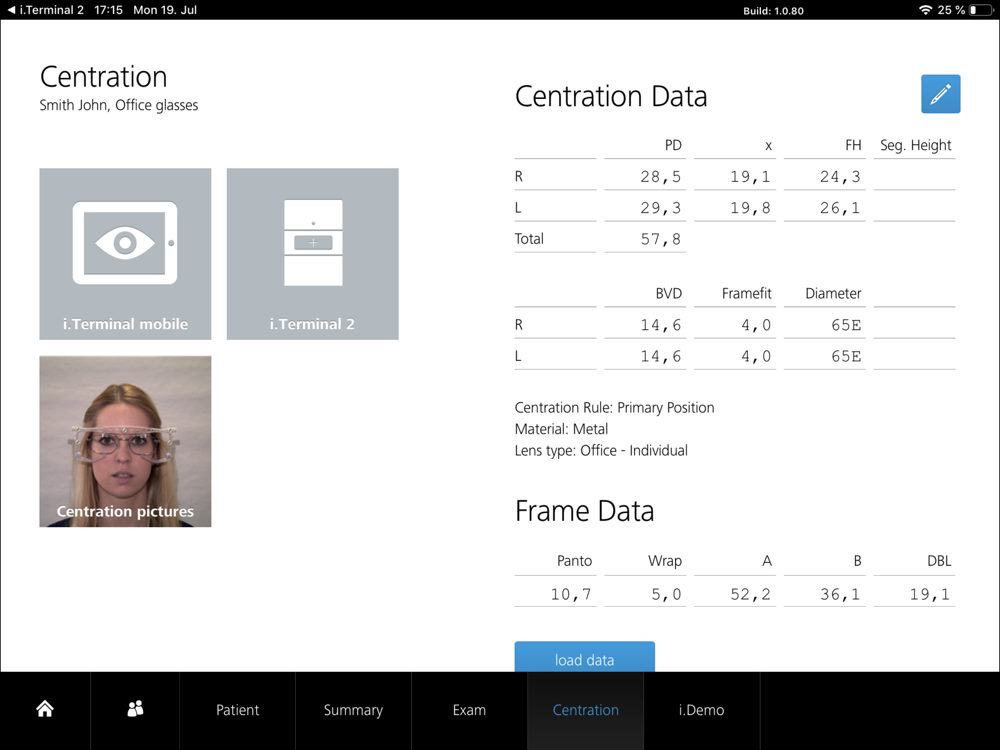Image resolution: width=1000 pixels, height=750 pixels.
Task: Click the Centration page title
Action: 103,77
